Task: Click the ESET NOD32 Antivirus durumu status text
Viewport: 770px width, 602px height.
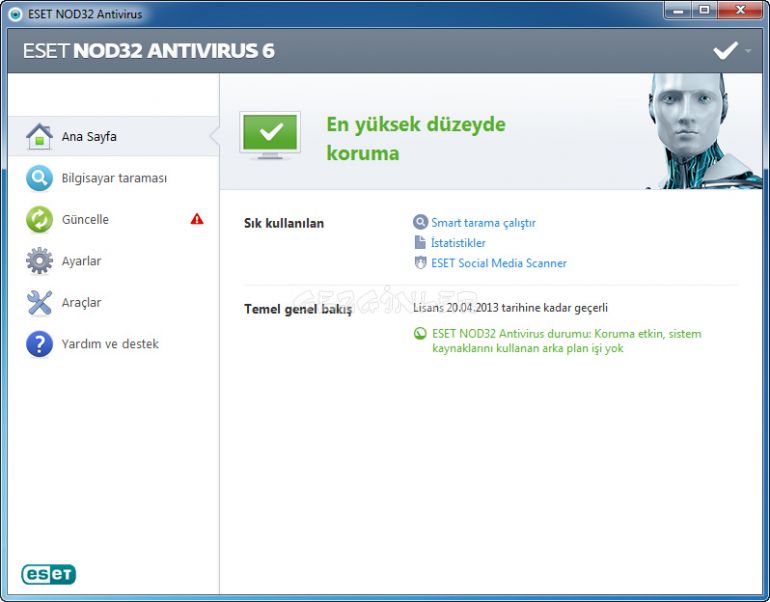Action: 567,341
